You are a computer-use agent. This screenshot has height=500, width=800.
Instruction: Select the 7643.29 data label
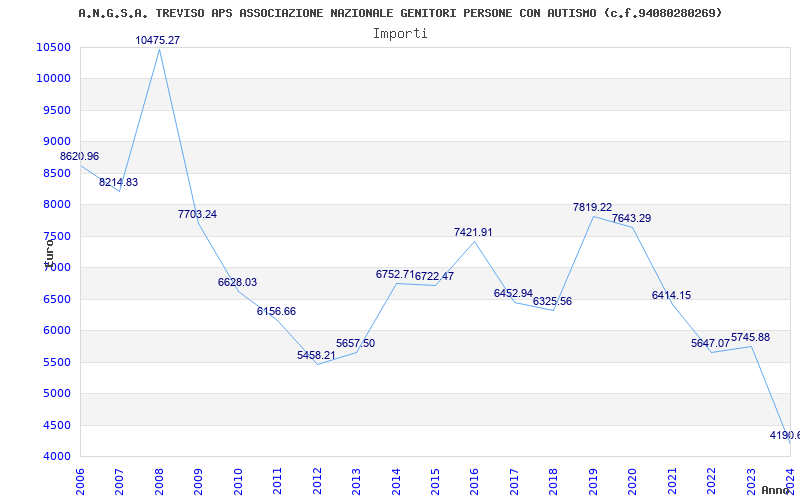tap(632, 218)
